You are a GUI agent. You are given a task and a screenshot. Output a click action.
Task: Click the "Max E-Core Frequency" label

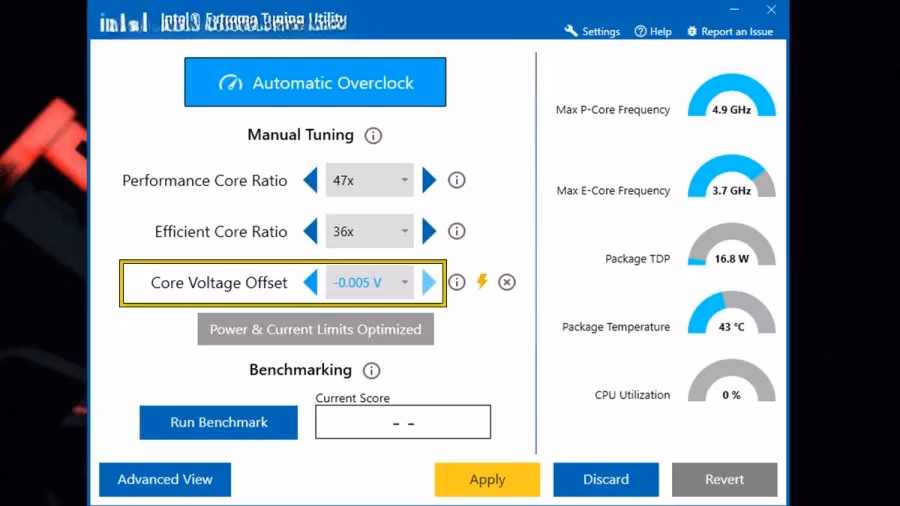(x=613, y=190)
